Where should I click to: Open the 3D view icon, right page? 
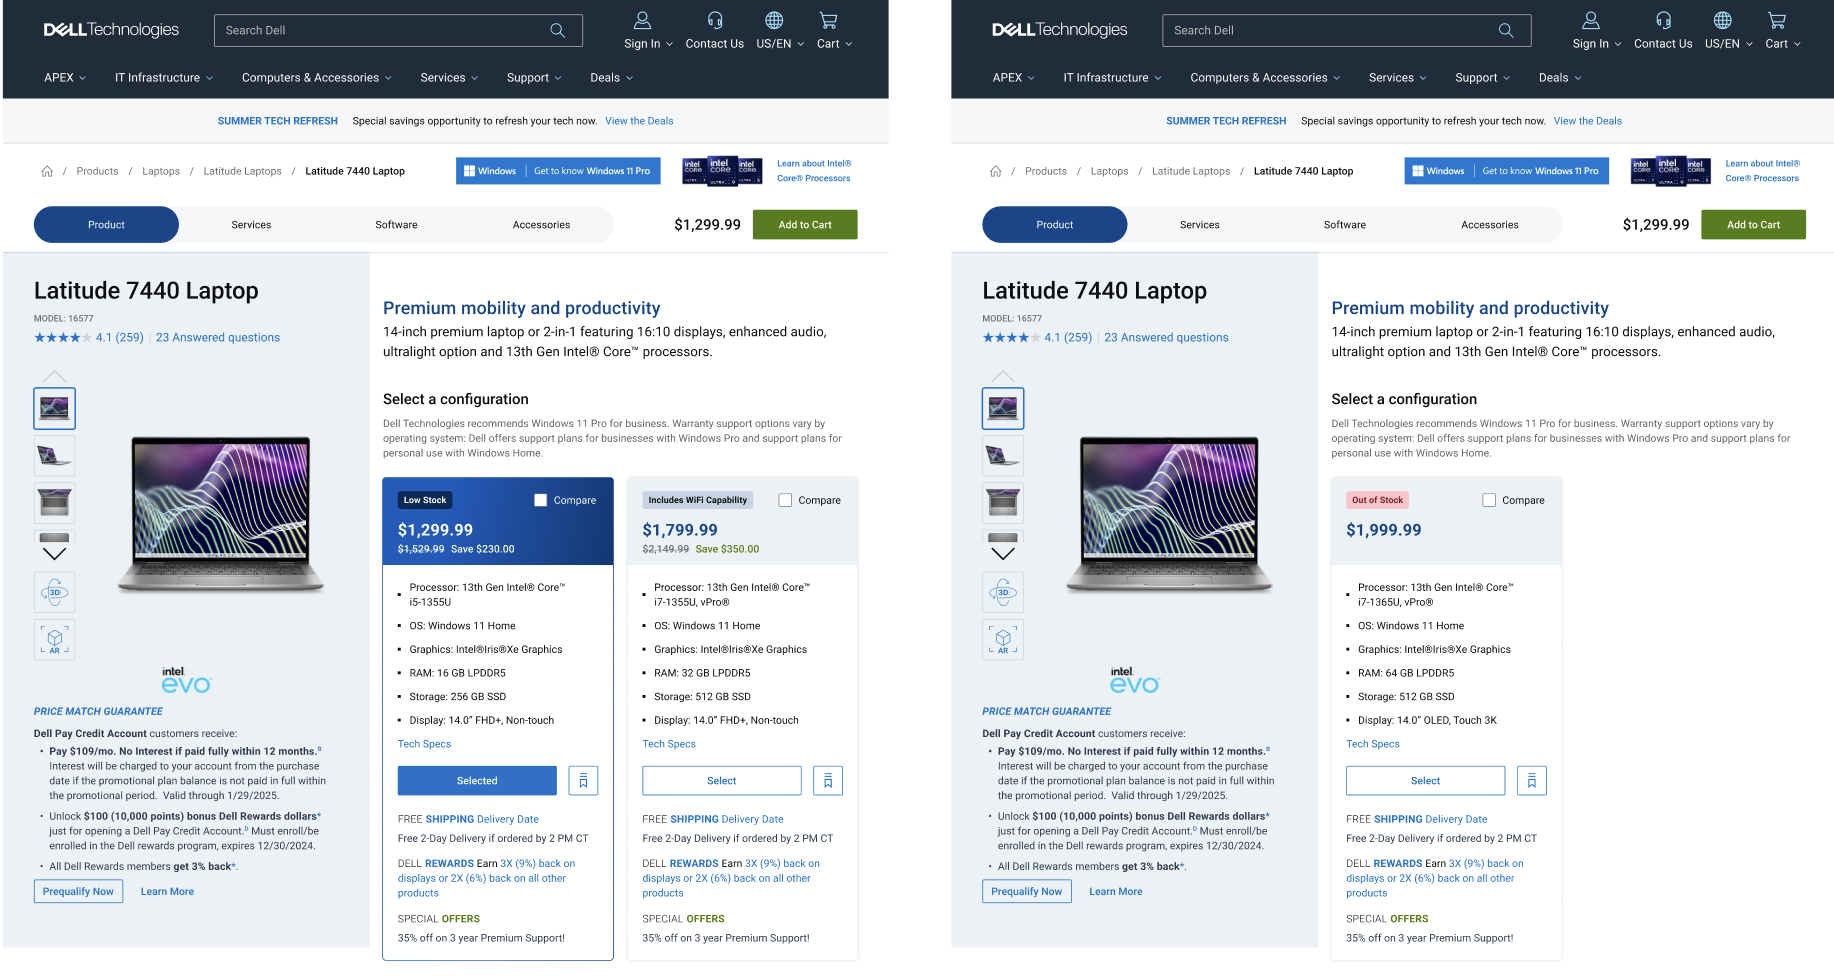(x=1003, y=592)
